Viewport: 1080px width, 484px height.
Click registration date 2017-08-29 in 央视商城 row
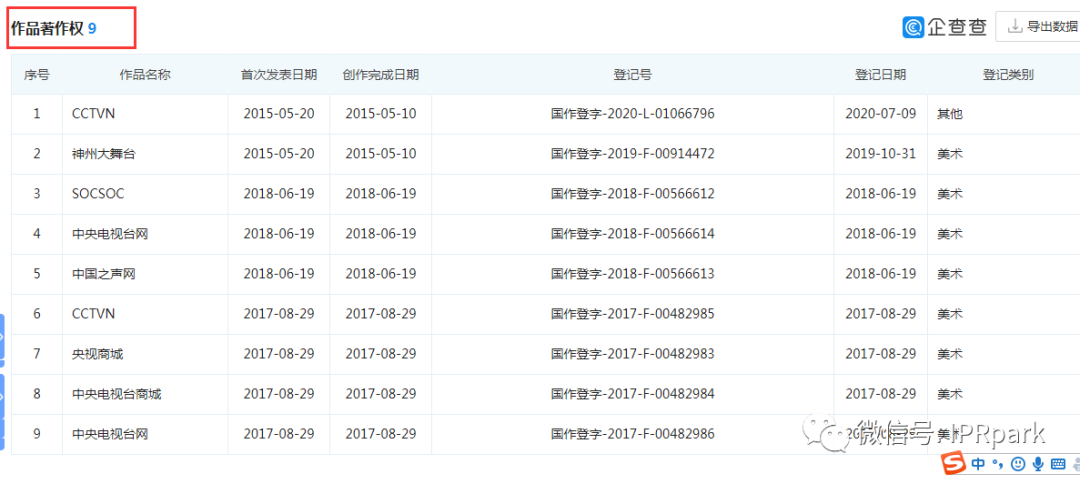[880, 354]
